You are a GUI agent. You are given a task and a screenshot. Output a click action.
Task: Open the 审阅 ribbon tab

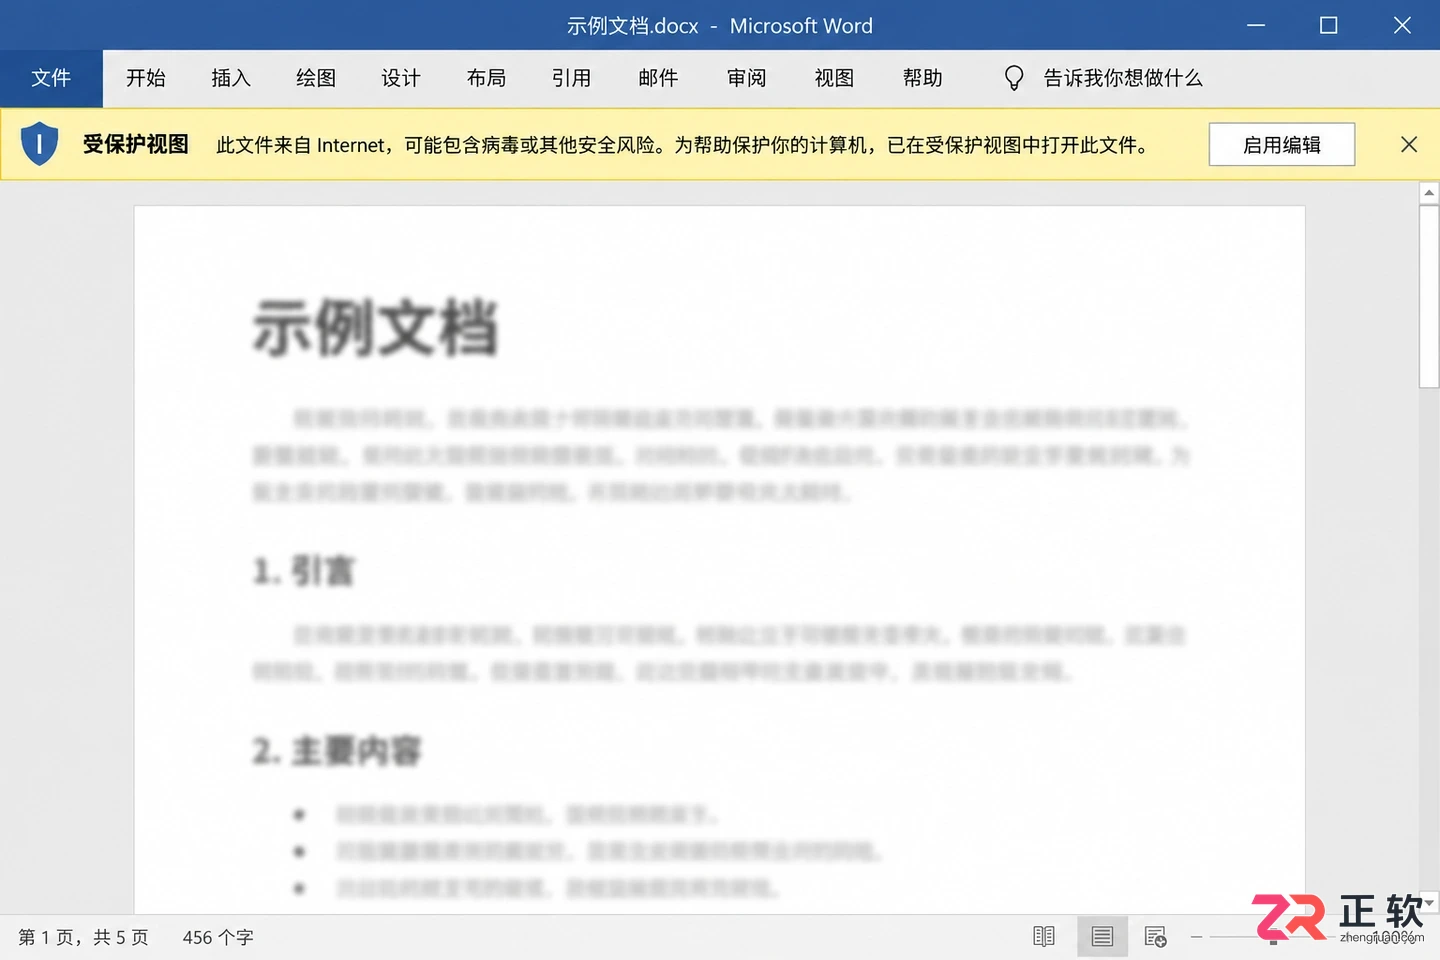click(747, 78)
